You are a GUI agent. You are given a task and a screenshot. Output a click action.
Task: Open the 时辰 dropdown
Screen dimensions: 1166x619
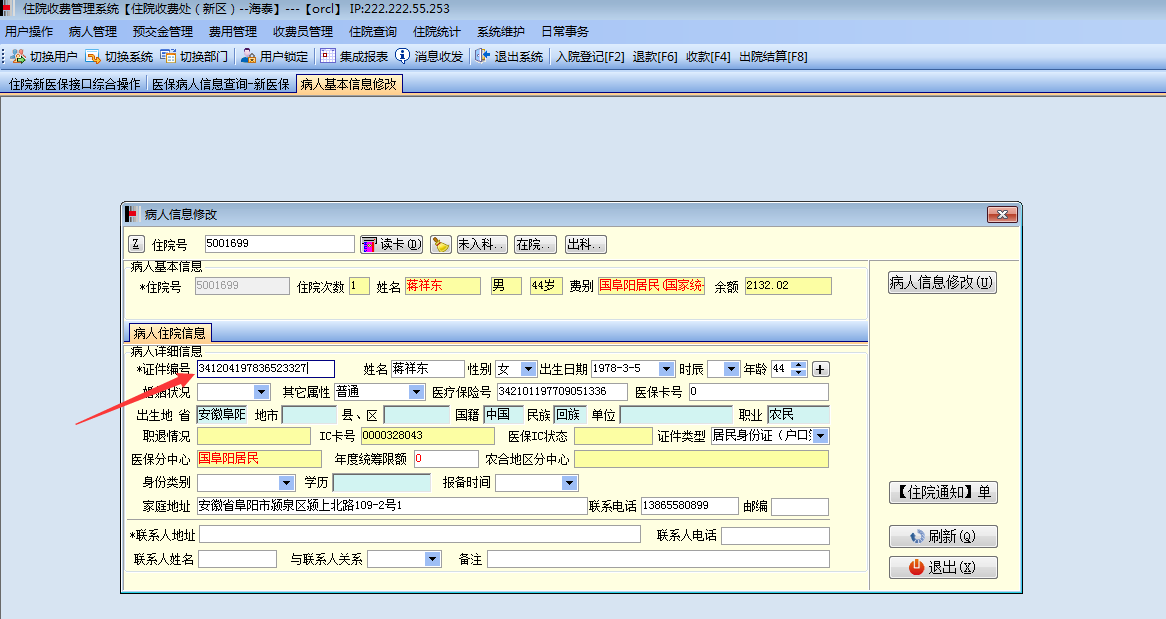pos(731,369)
